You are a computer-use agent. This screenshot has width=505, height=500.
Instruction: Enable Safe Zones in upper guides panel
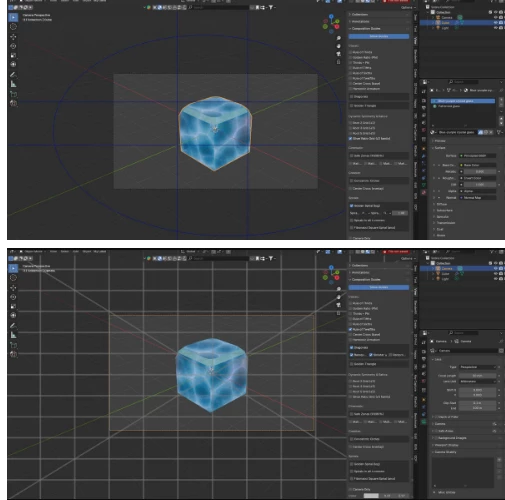[352, 156]
